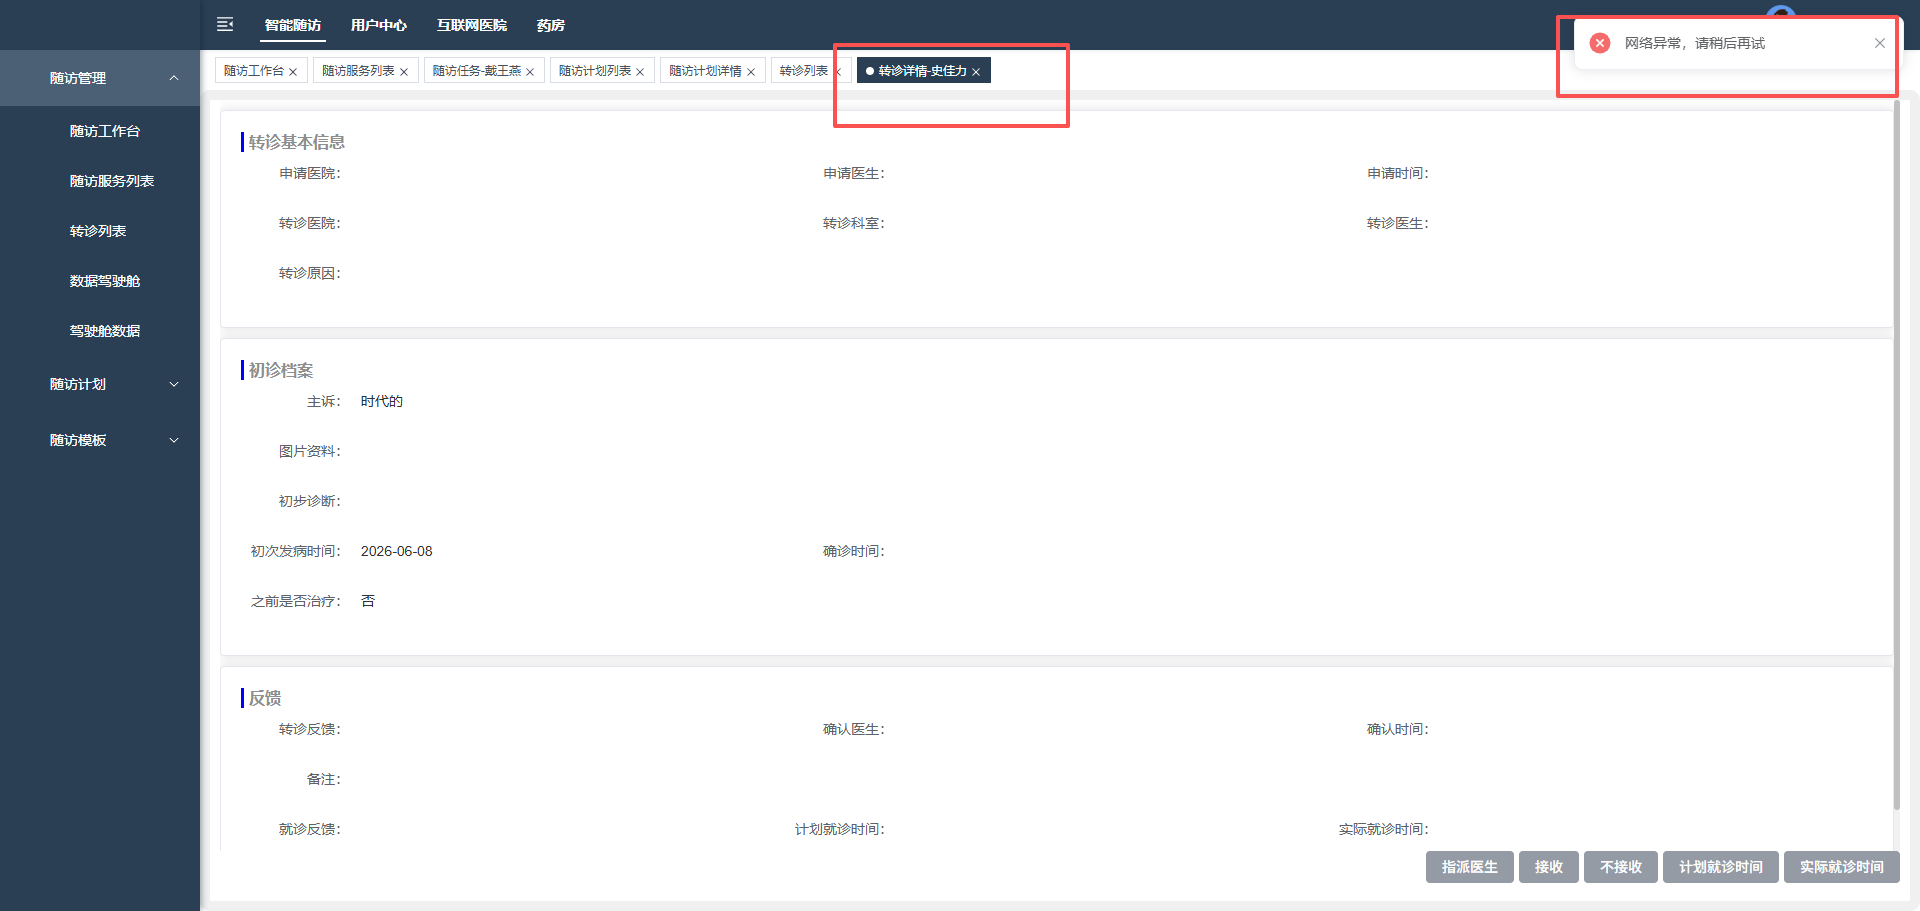Click the 转诊基本信息 section heading
The image size is (1920, 911).
[297, 142]
